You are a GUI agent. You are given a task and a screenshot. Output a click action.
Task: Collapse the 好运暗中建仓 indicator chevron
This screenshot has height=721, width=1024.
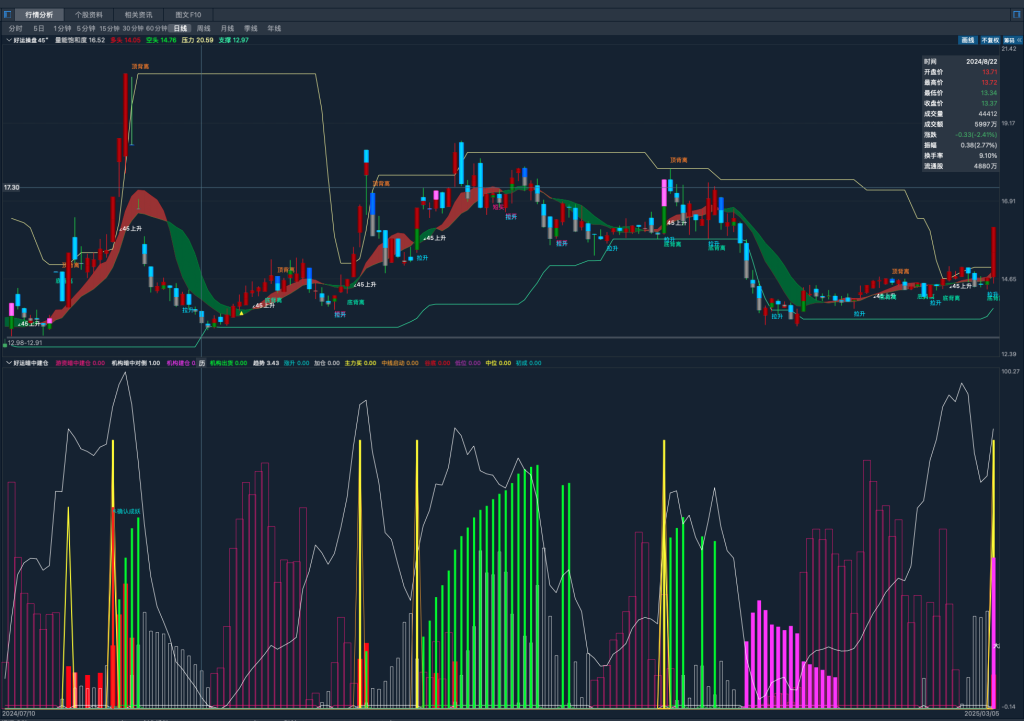[x=8, y=362]
